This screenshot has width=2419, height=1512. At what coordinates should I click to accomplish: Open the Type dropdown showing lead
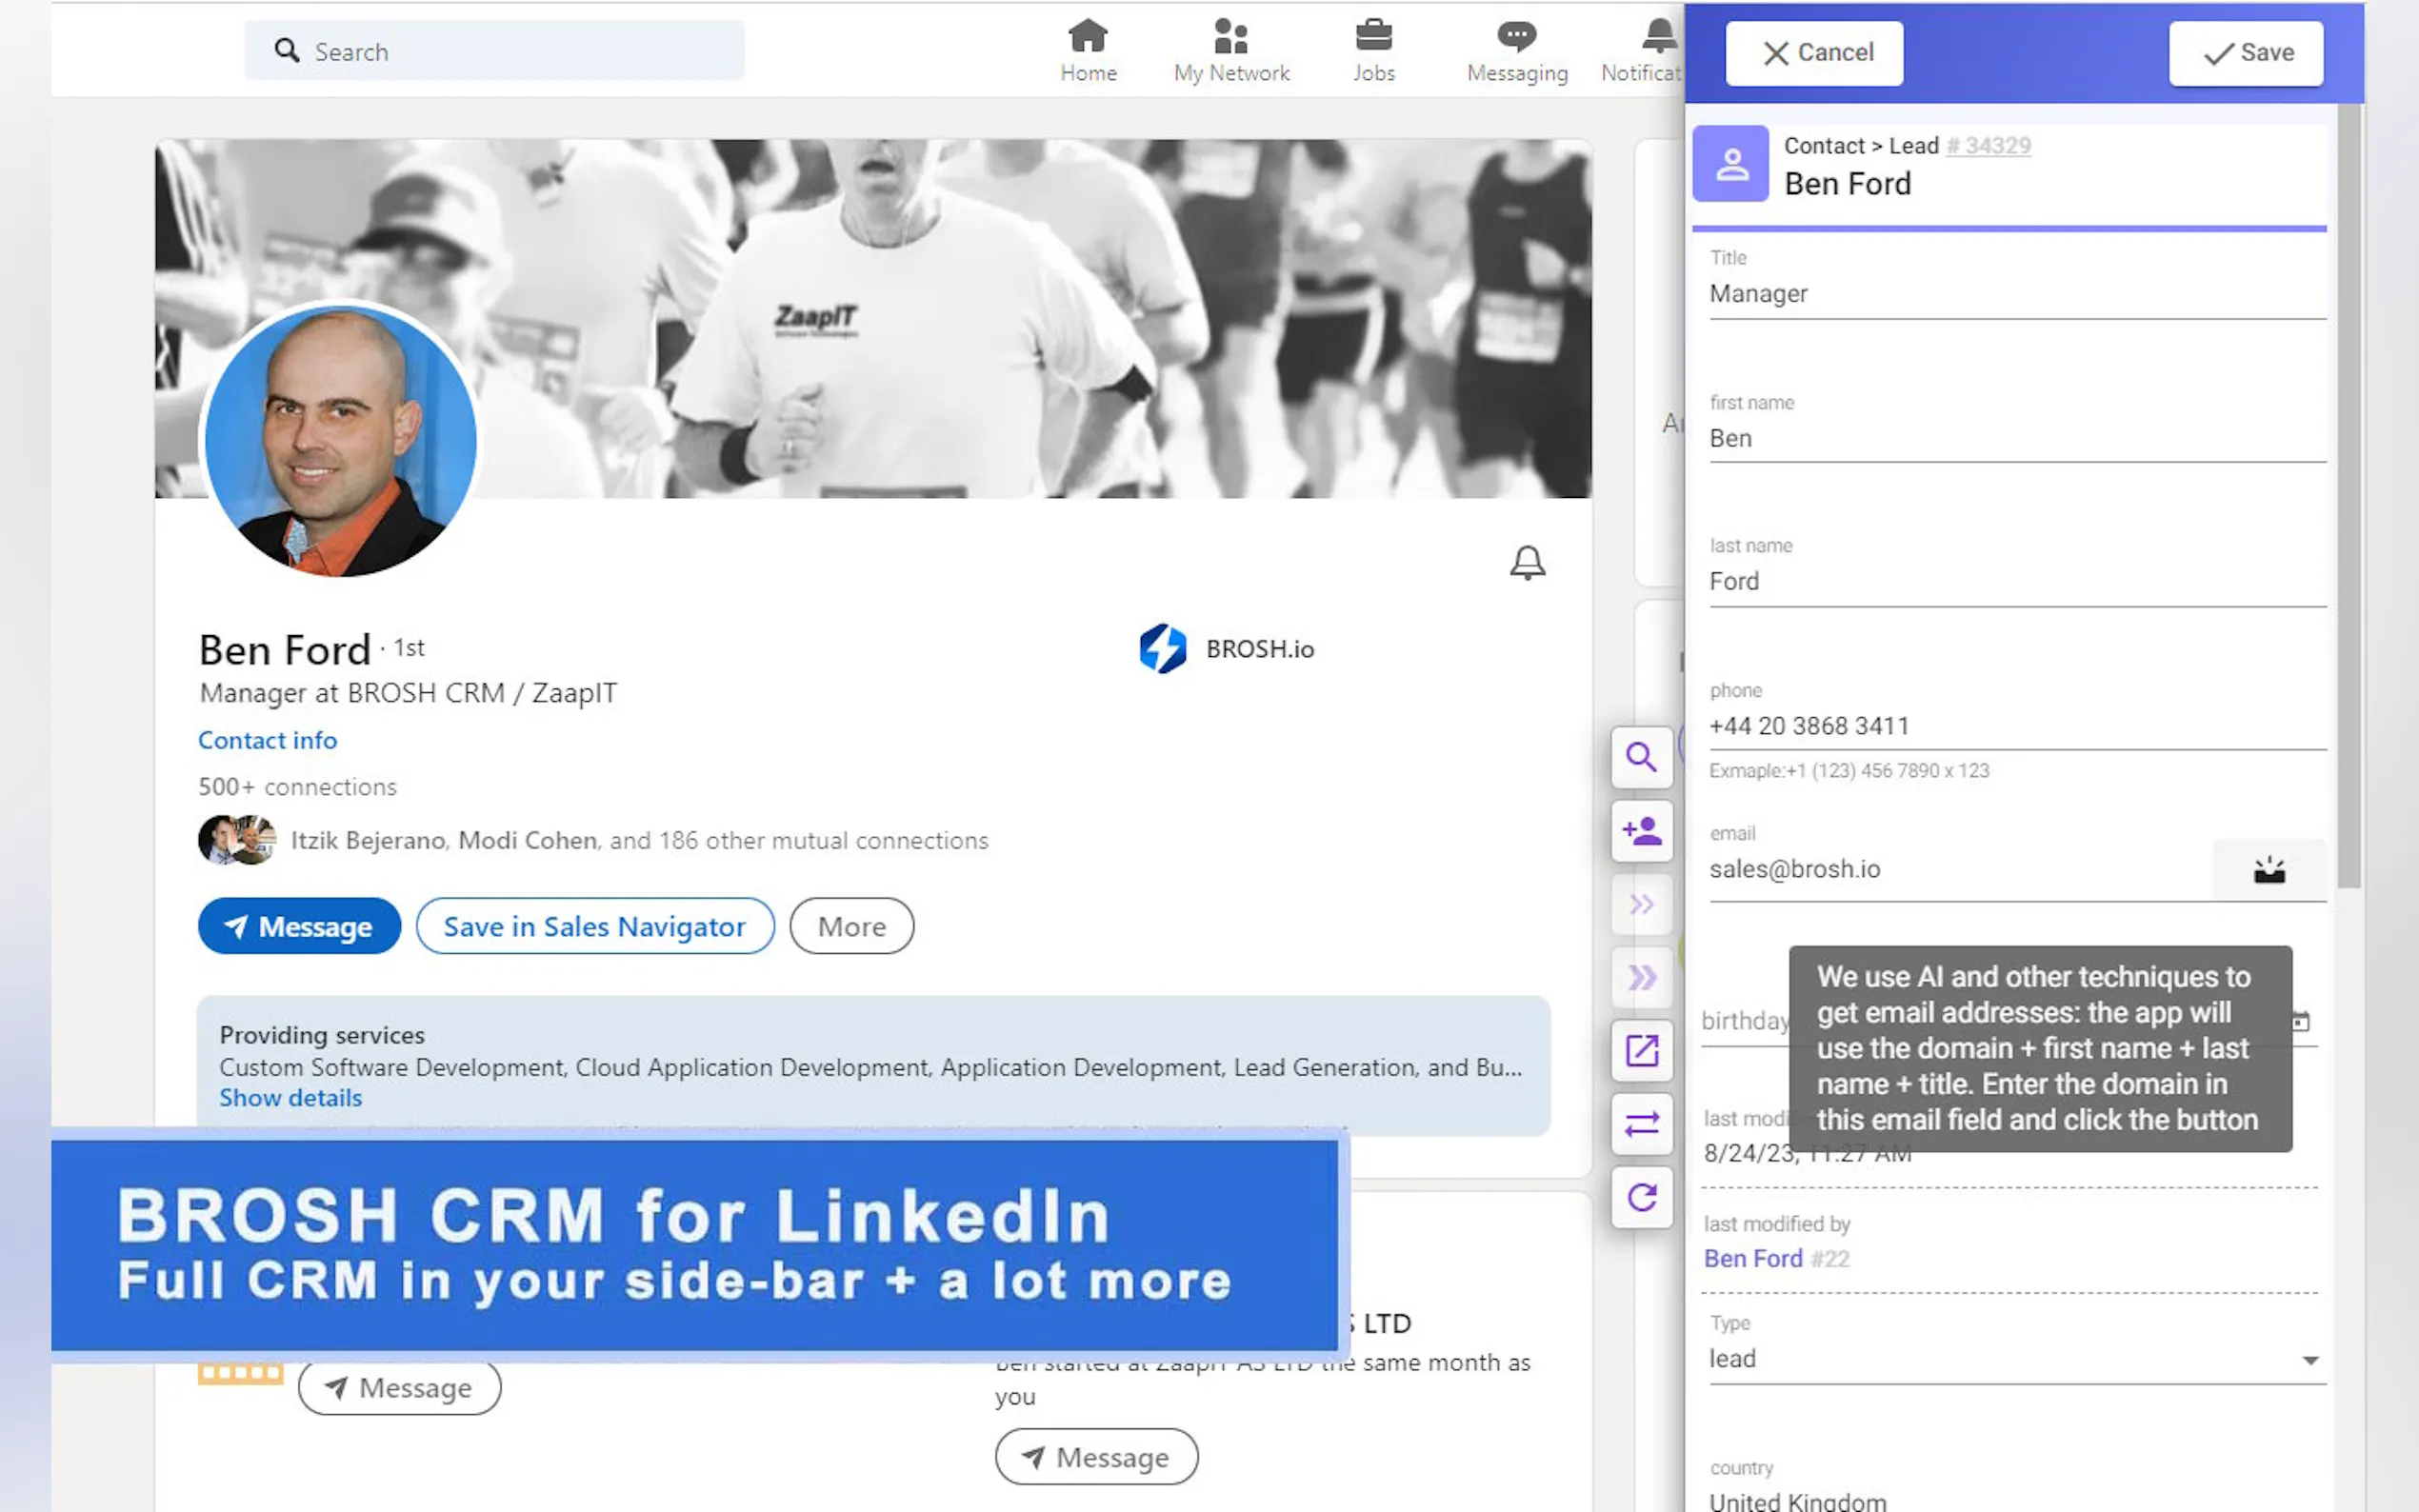(x=2015, y=1359)
